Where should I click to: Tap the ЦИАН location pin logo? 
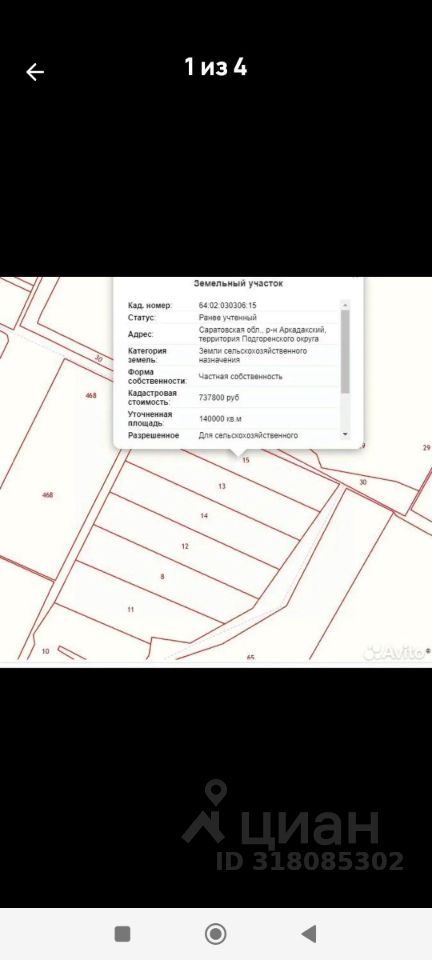206,810
